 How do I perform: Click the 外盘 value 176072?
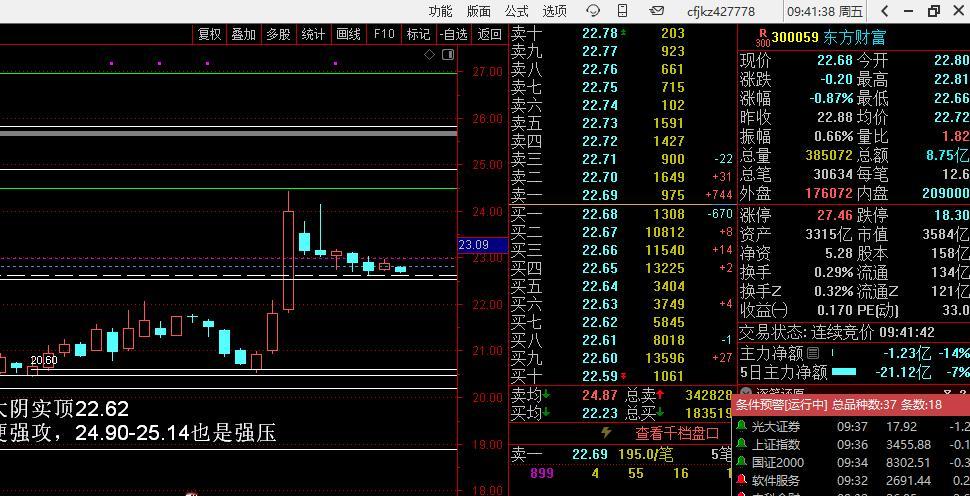click(829, 194)
